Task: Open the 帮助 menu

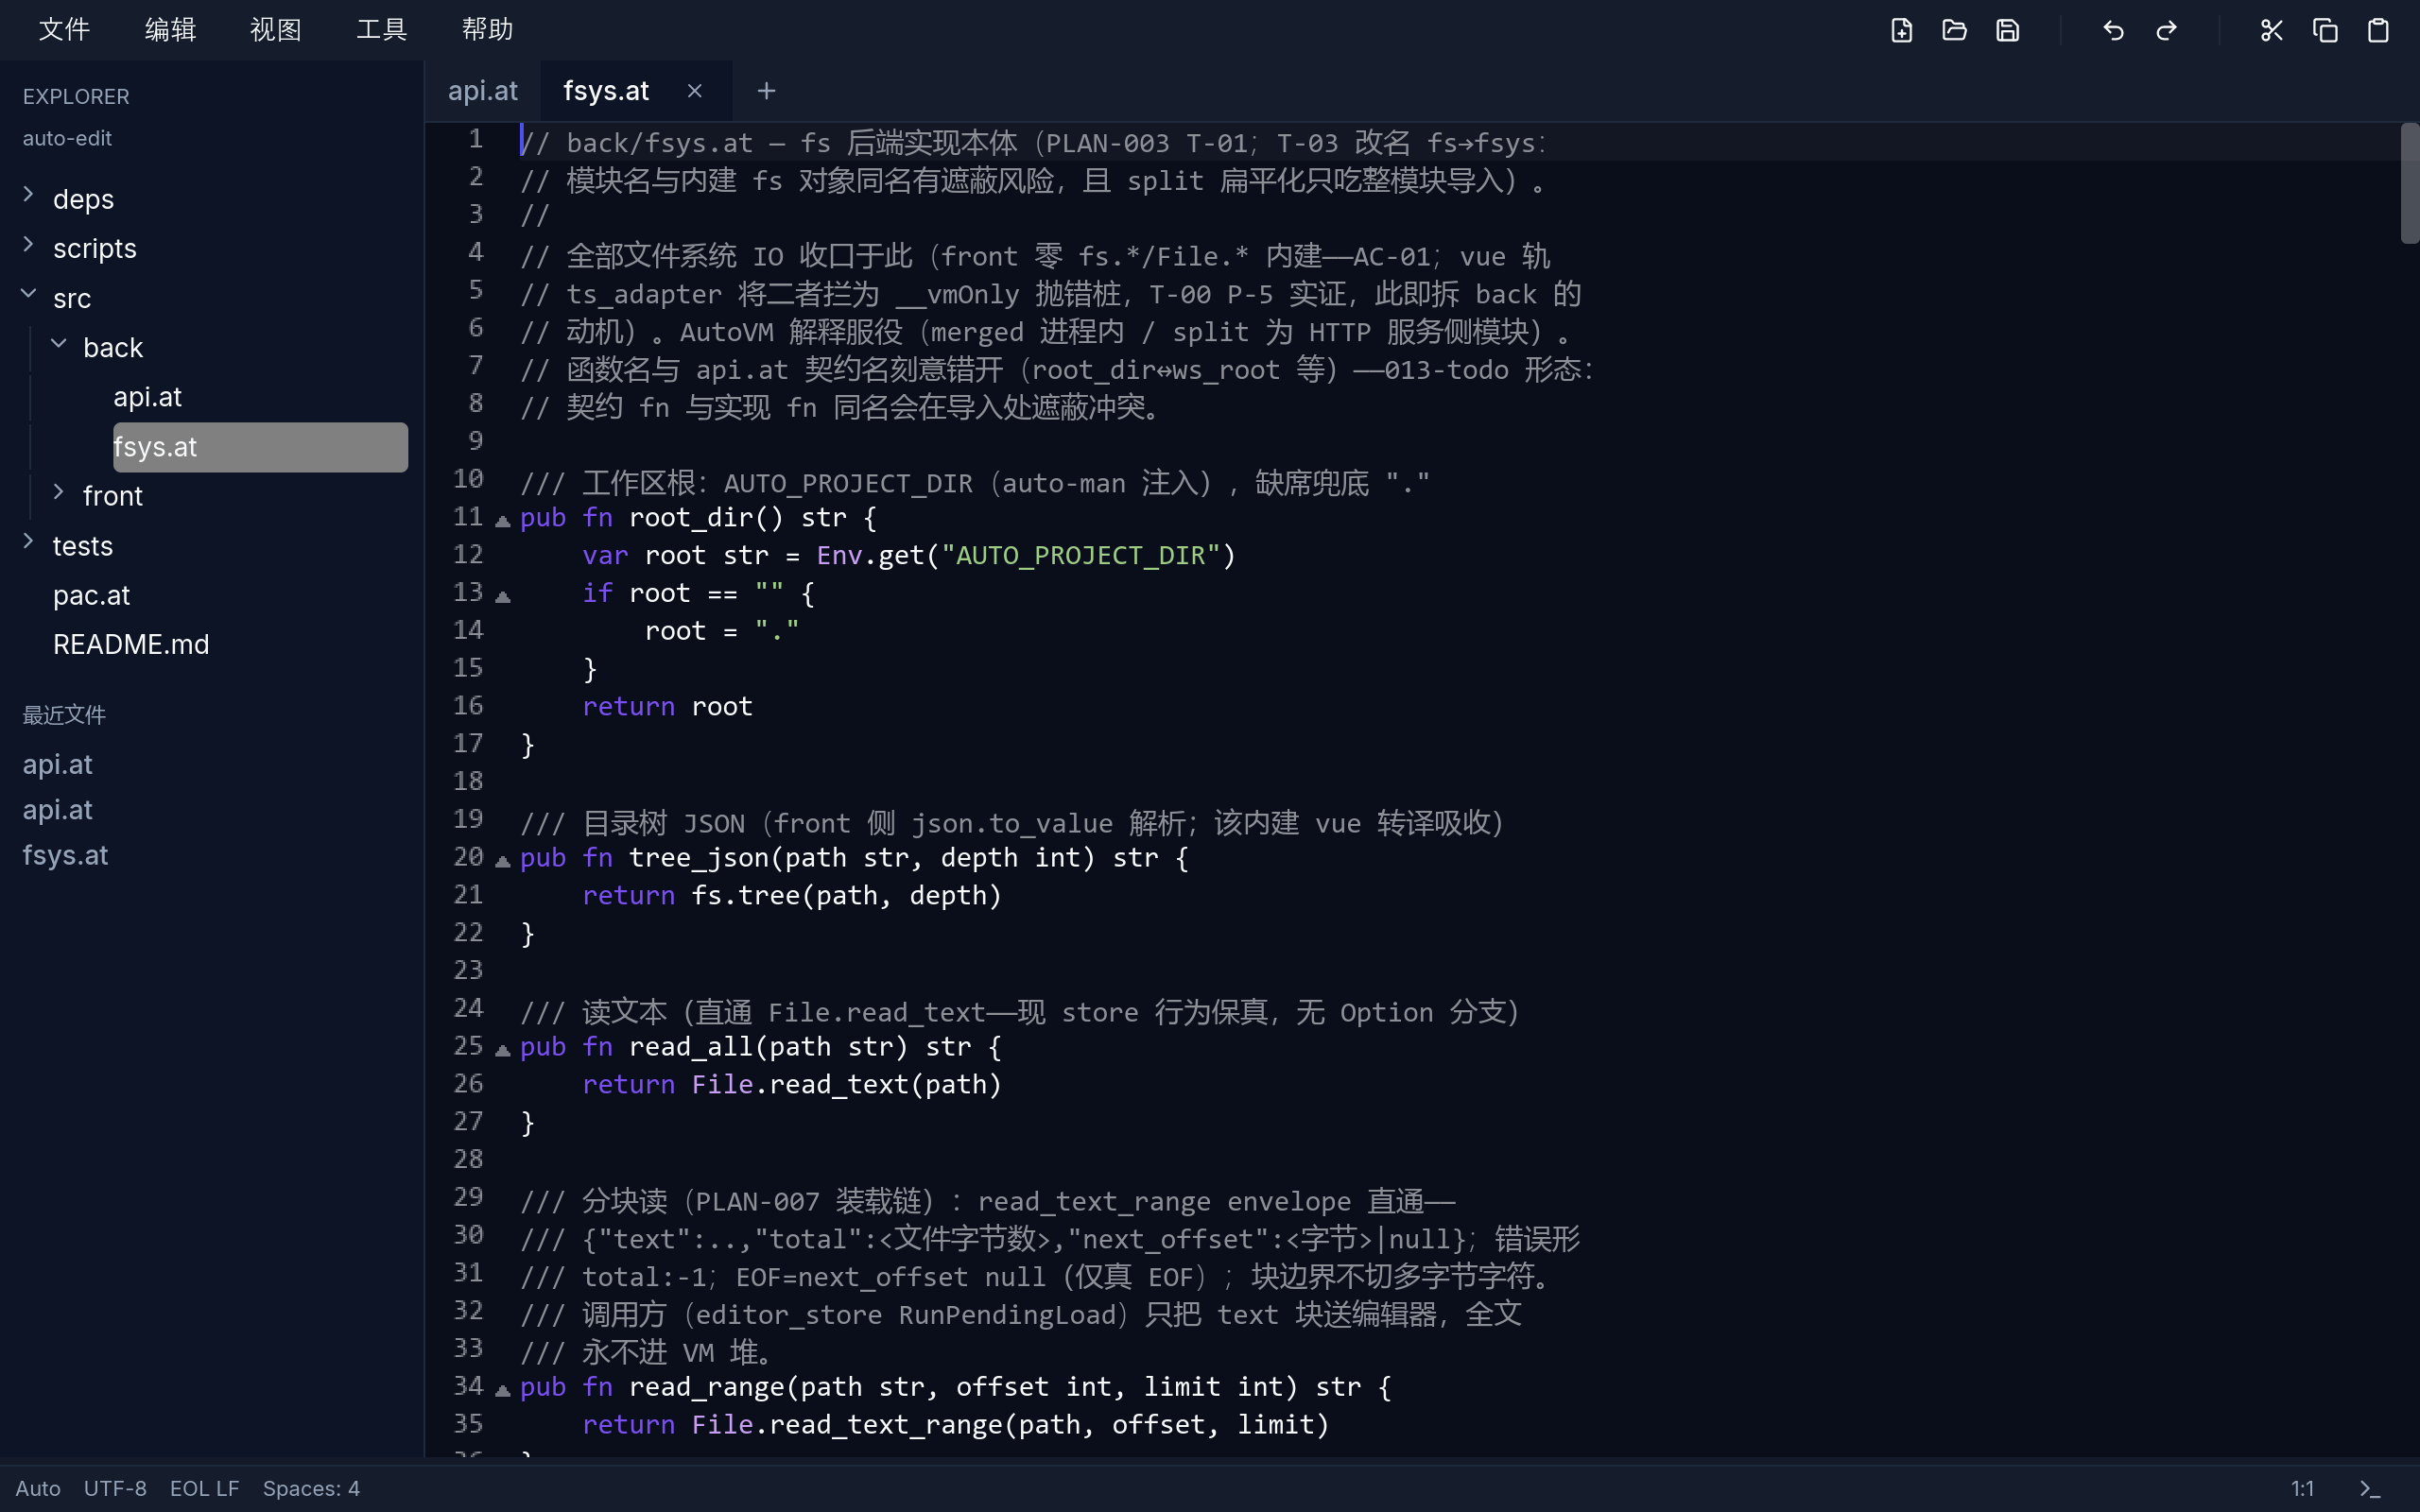Action: pyautogui.click(x=487, y=30)
